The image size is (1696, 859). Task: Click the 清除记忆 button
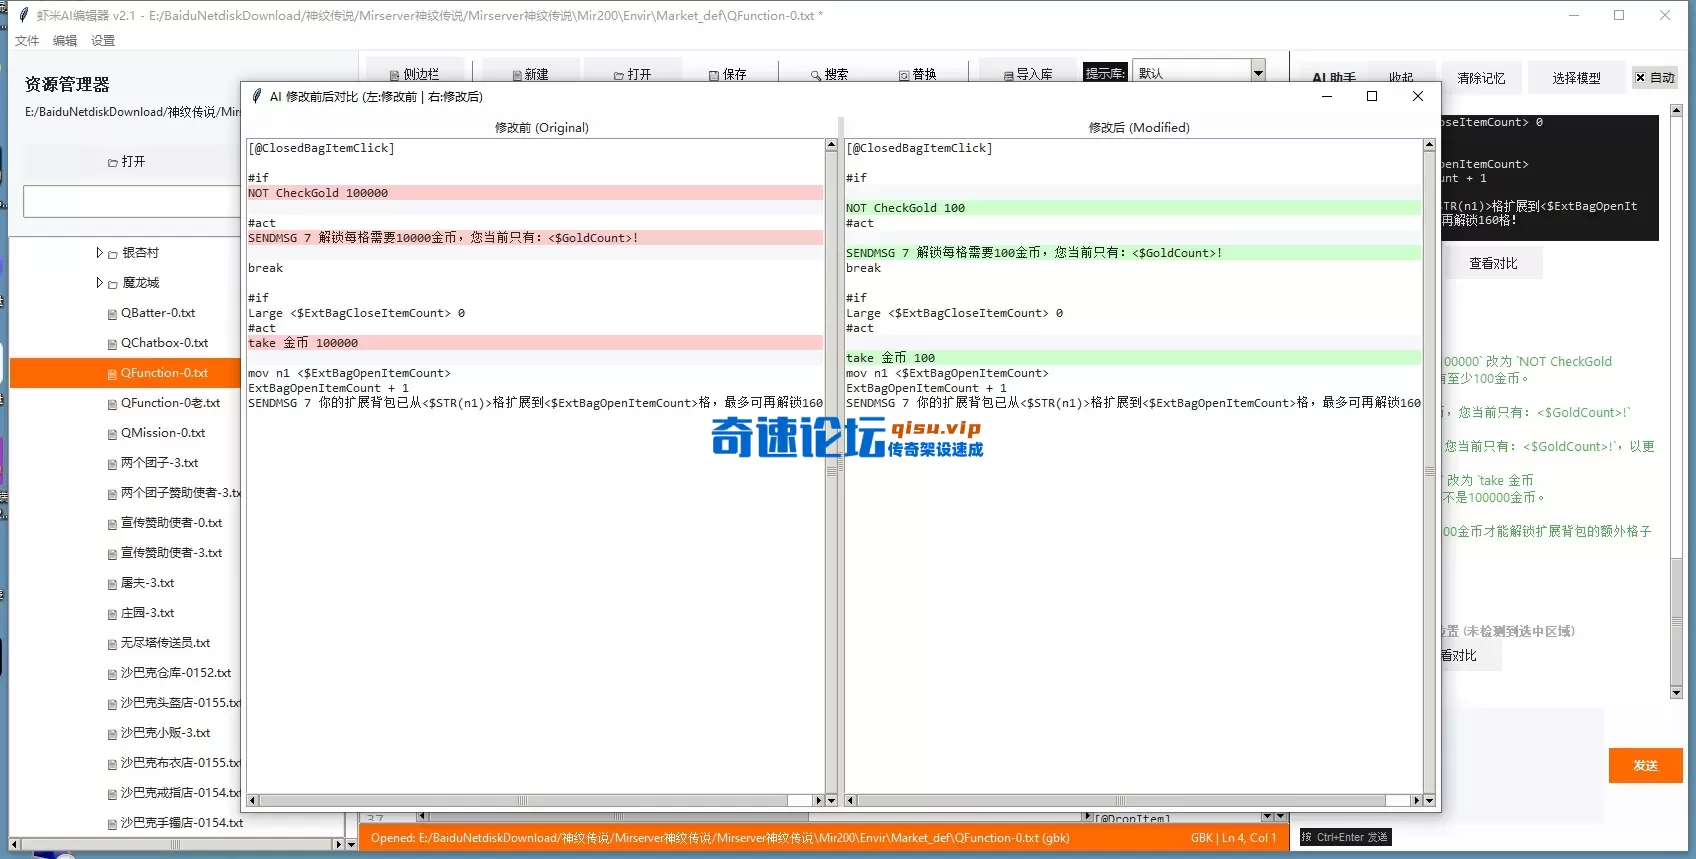point(1481,77)
